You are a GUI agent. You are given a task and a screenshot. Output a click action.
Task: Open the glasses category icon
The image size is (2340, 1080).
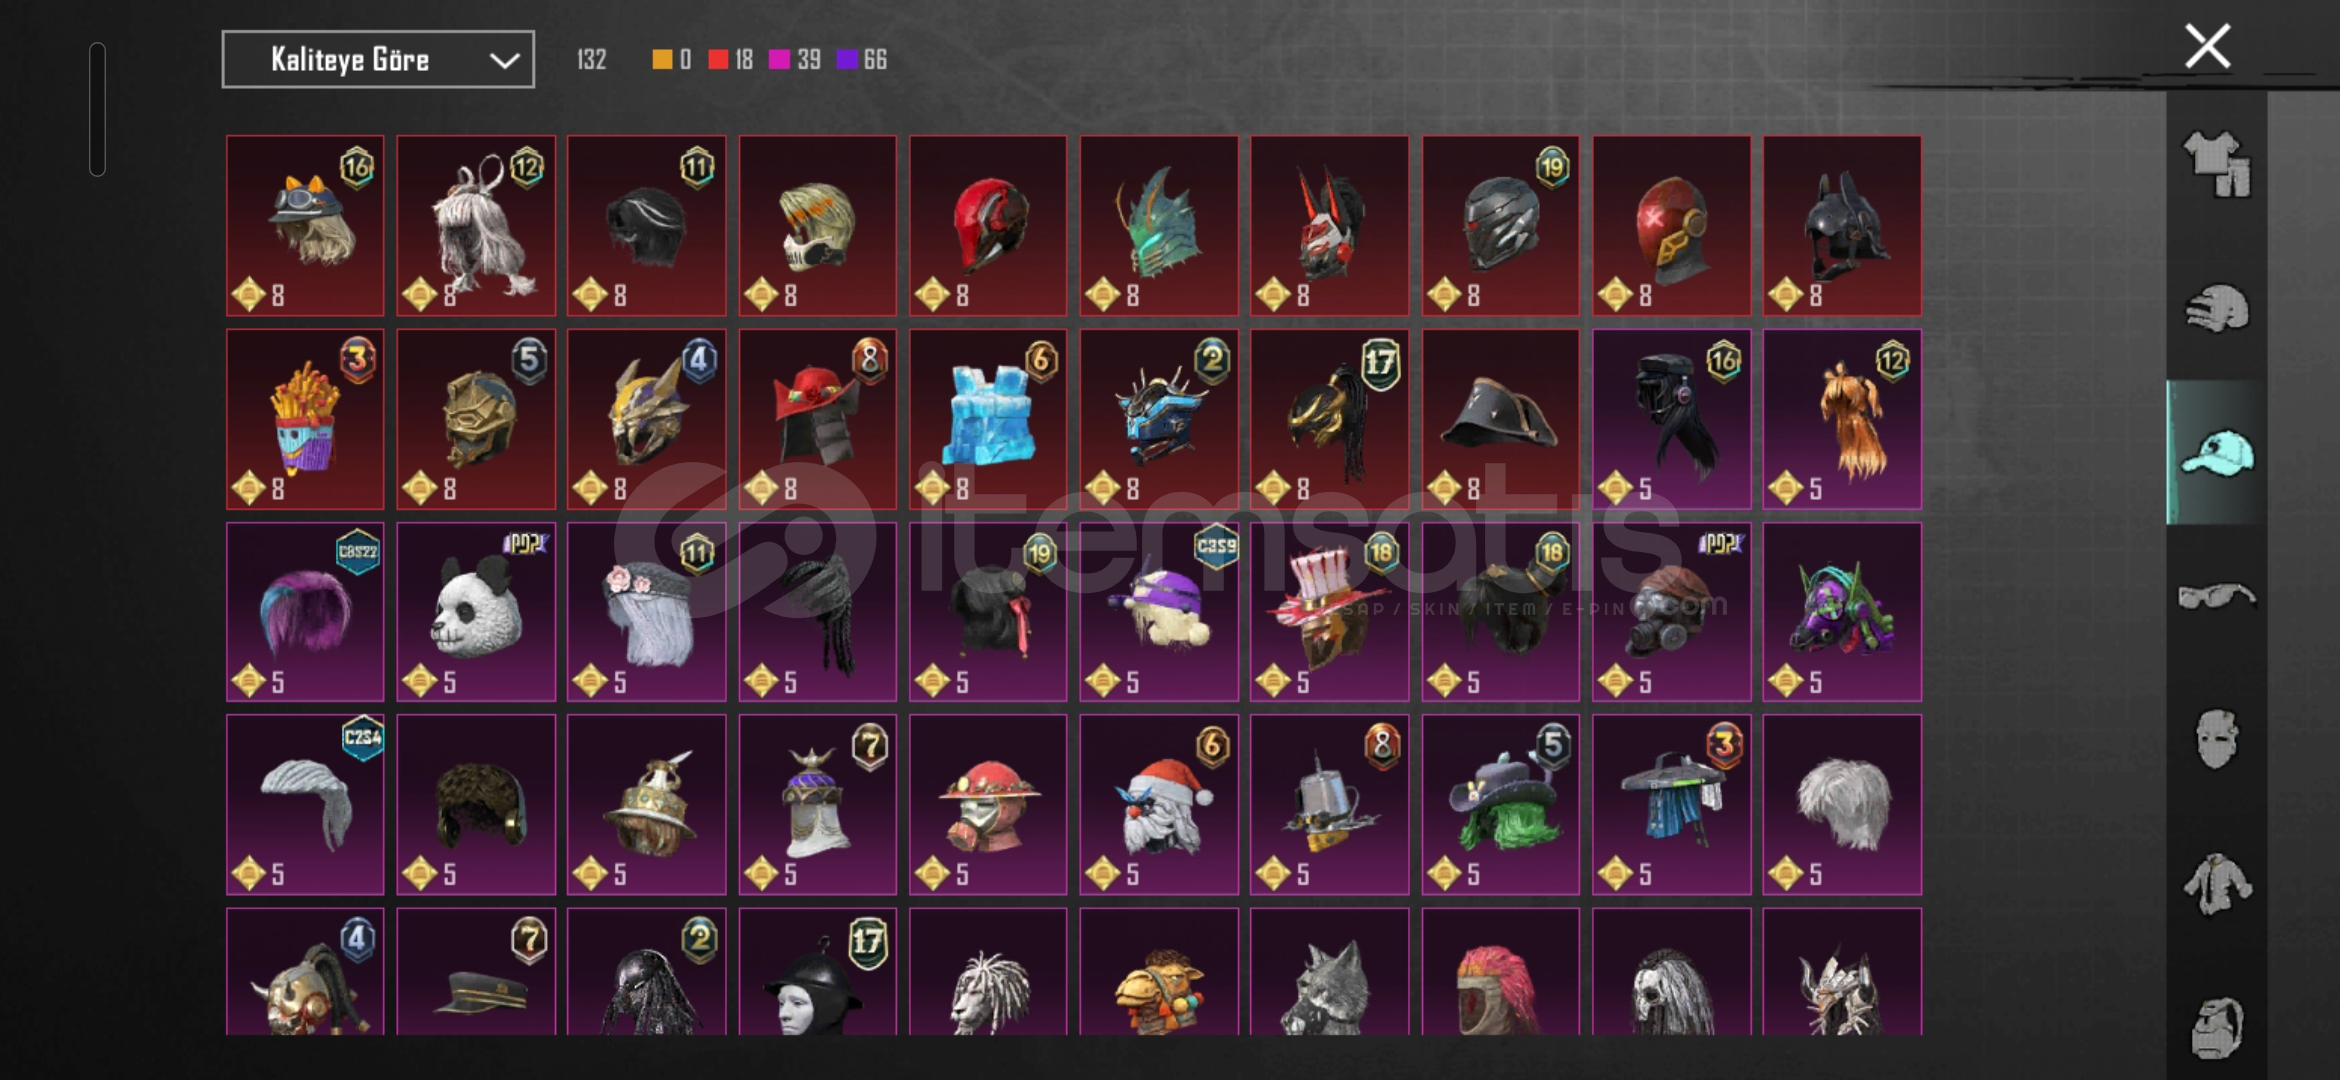pyautogui.click(x=2216, y=597)
